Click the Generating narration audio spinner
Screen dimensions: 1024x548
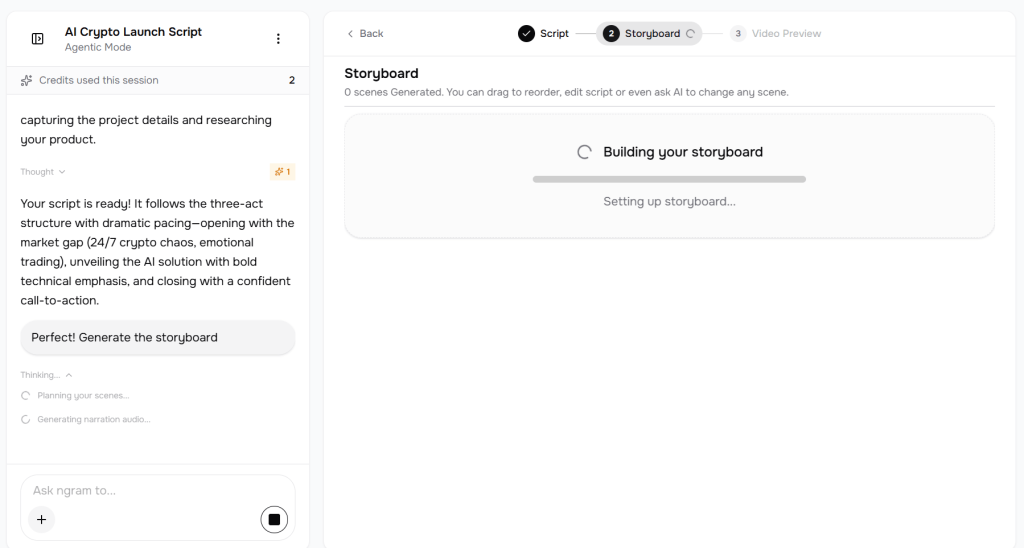pyautogui.click(x=26, y=420)
